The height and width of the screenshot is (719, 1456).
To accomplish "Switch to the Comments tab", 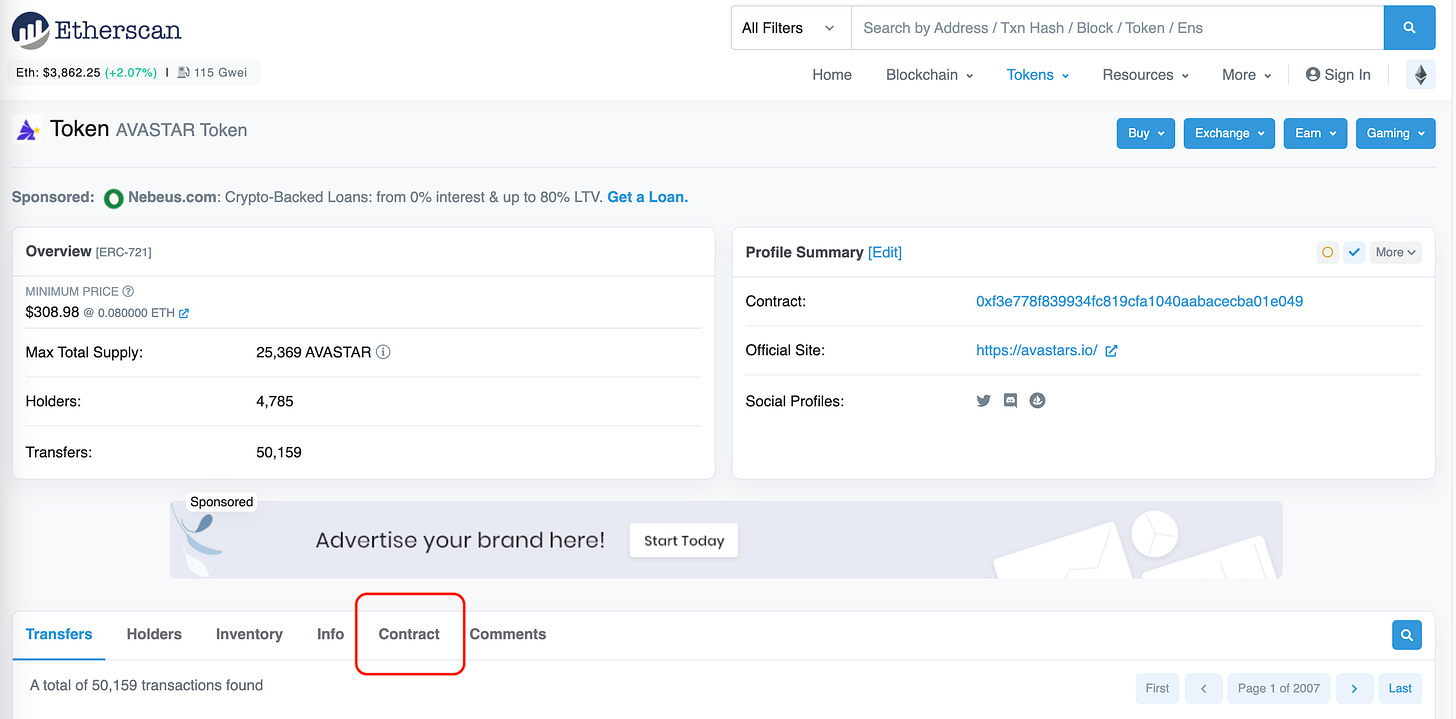I will (508, 634).
